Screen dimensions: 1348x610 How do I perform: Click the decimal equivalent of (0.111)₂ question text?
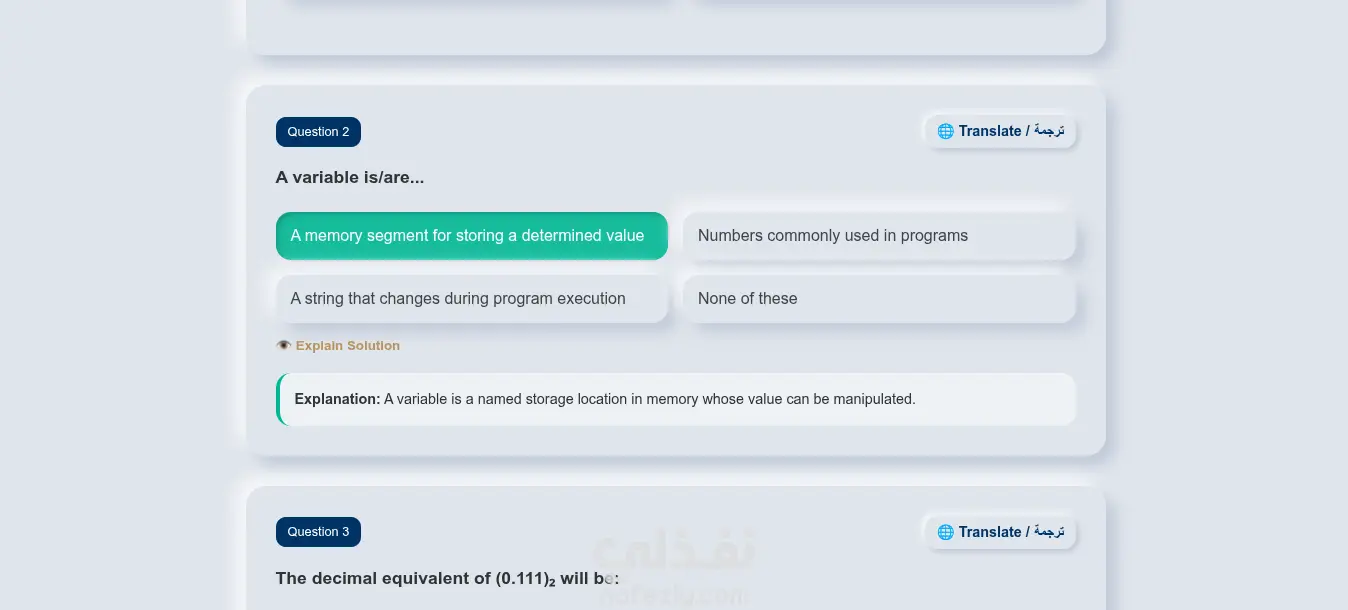click(448, 579)
